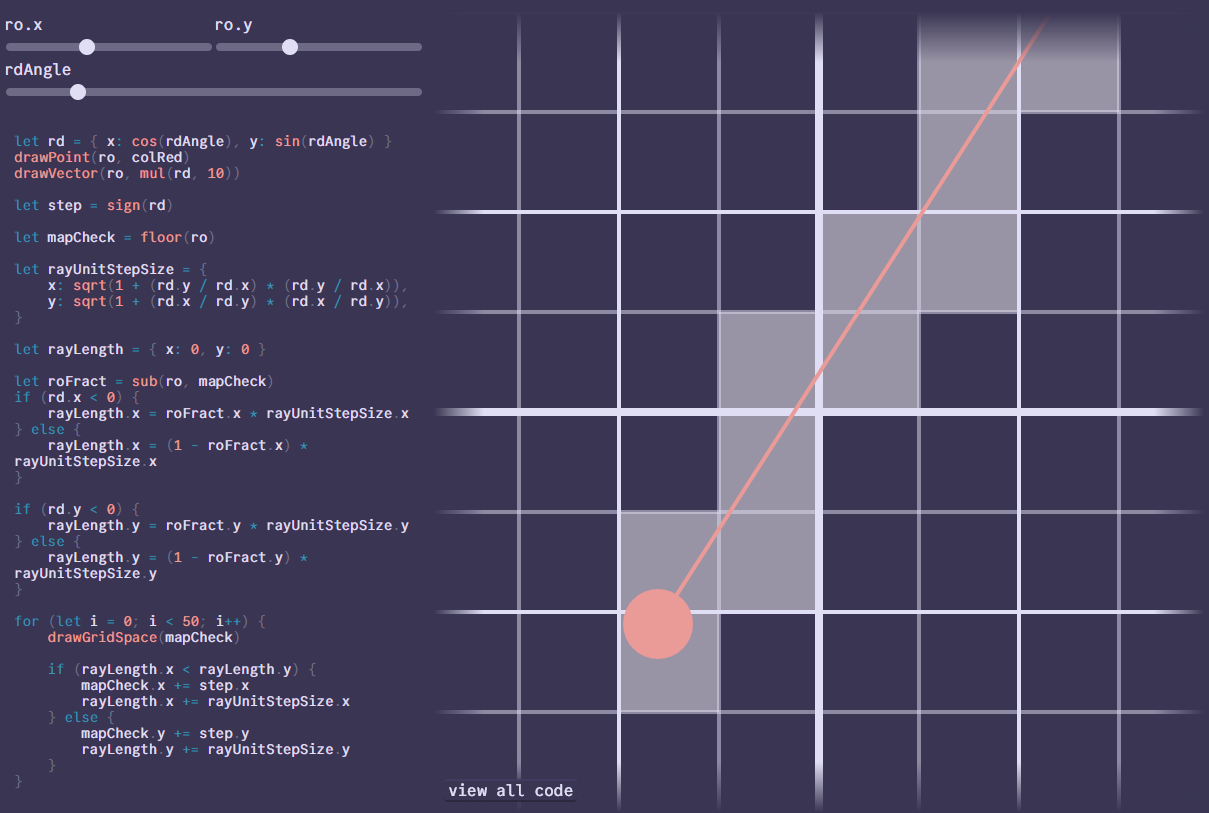Open the view all code link

click(510, 791)
